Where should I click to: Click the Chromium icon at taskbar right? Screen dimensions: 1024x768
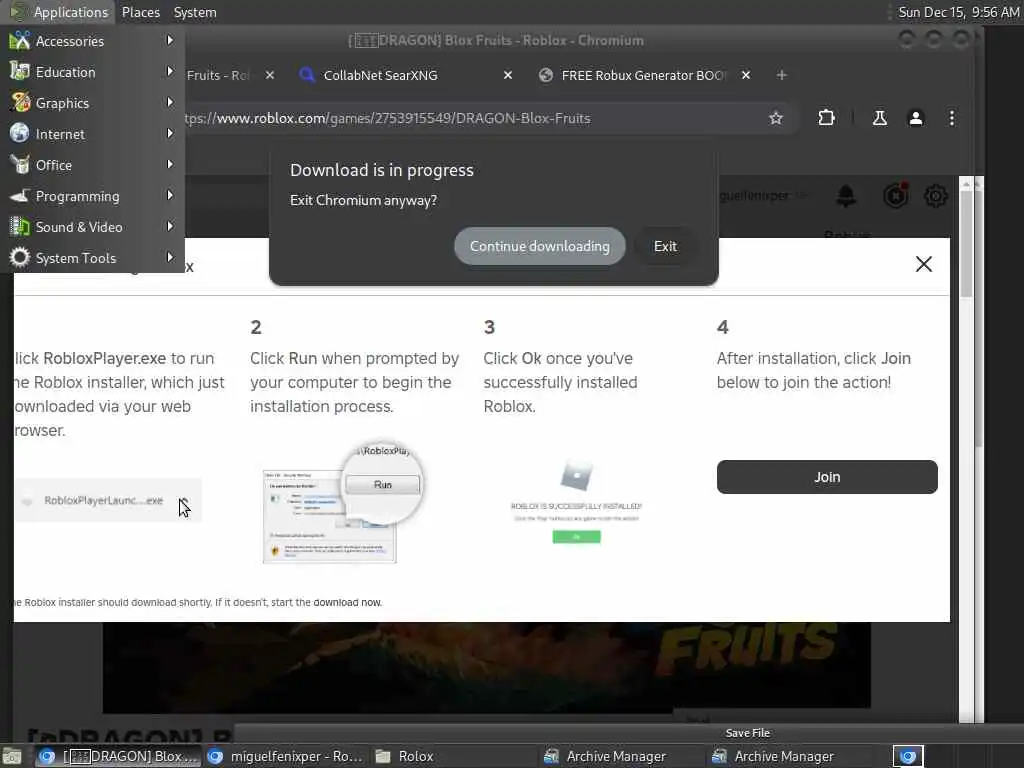(908, 756)
